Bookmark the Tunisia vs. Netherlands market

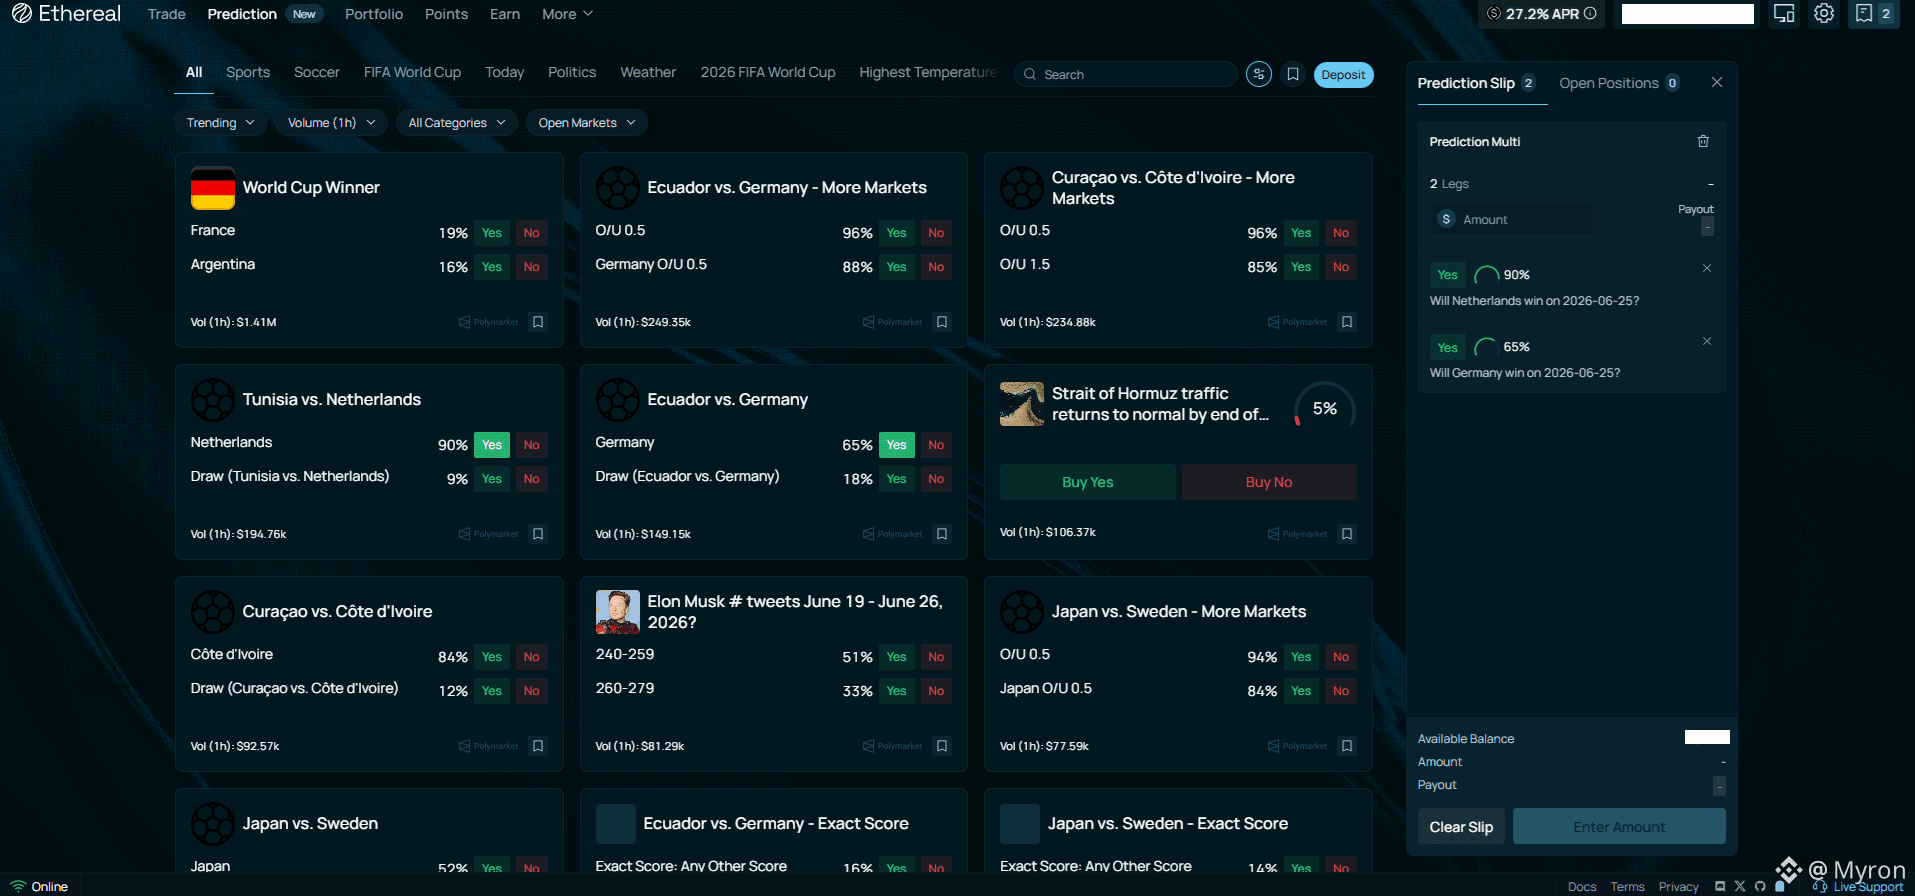point(538,534)
